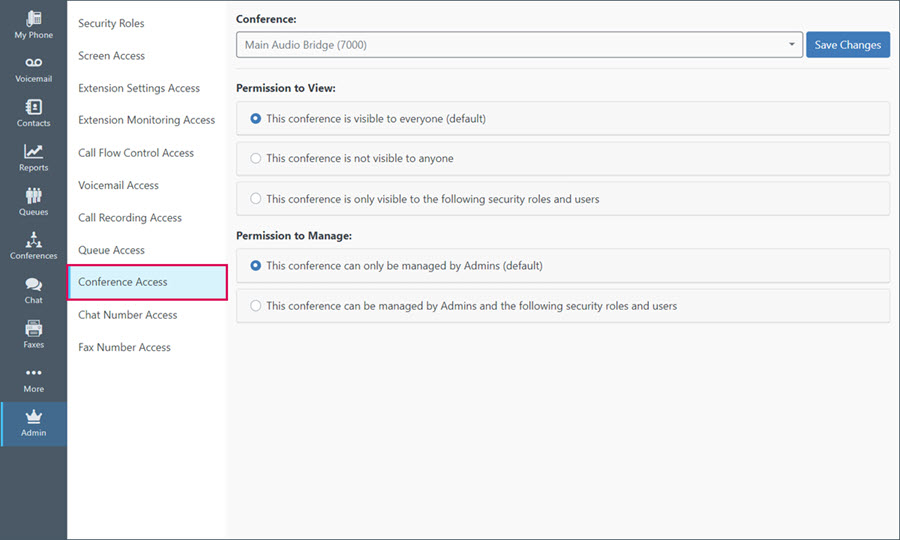Open Chat Number Access page

tap(127, 315)
